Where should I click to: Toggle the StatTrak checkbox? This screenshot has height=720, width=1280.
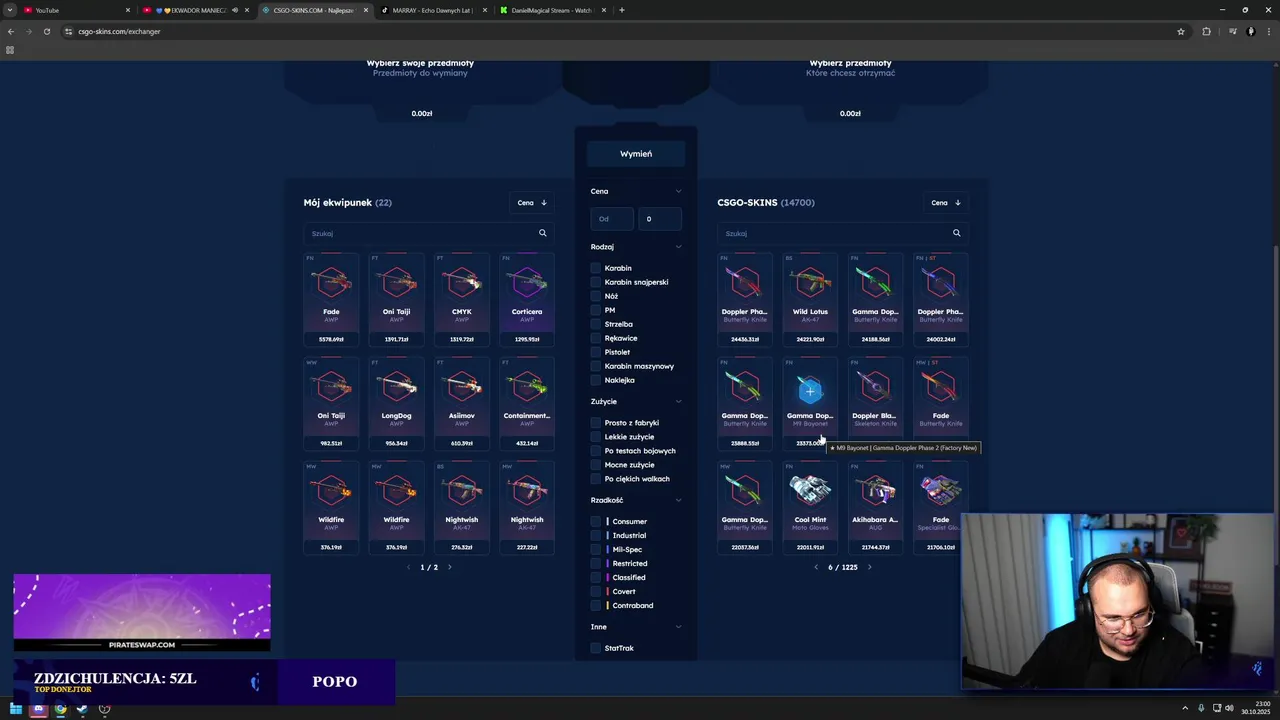tap(596, 648)
